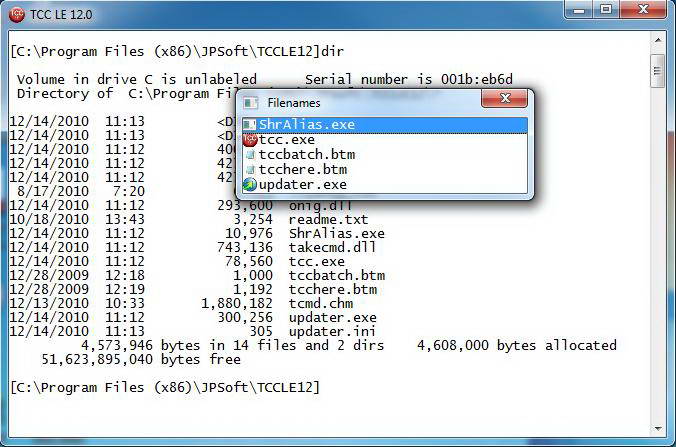Screen dimensions: 676x447
Task: Click updater.exe in the directory listing output
Action: pyautogui.click(x=332, y=318)
